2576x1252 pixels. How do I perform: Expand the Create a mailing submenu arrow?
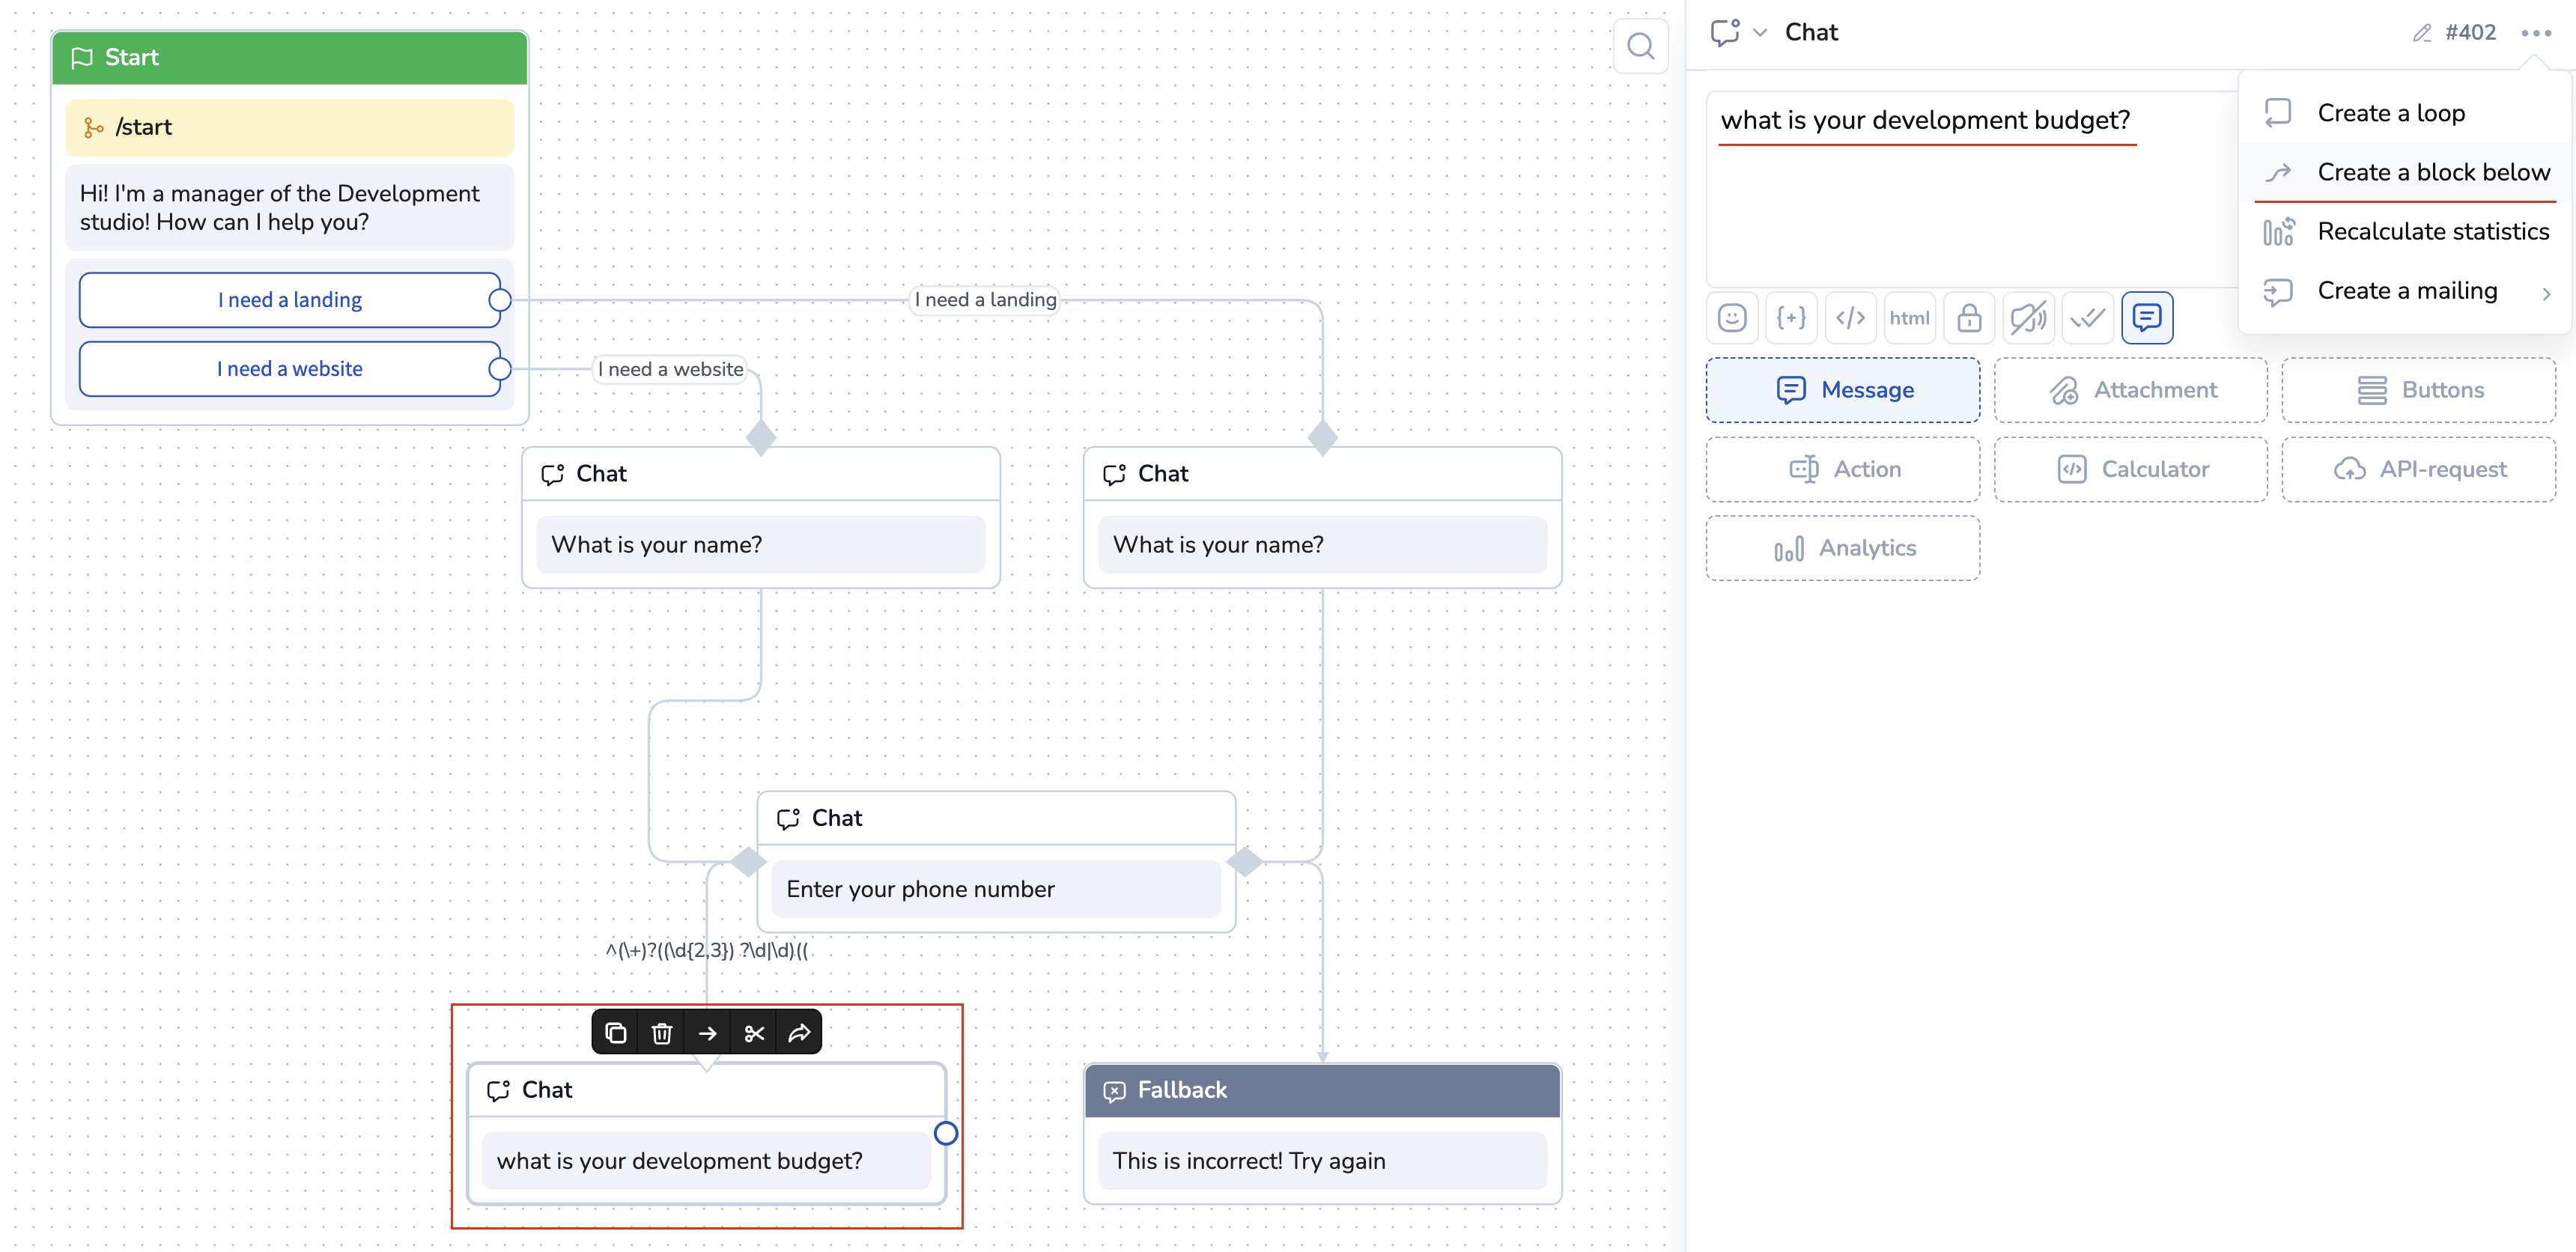[x=2546, y=293]
